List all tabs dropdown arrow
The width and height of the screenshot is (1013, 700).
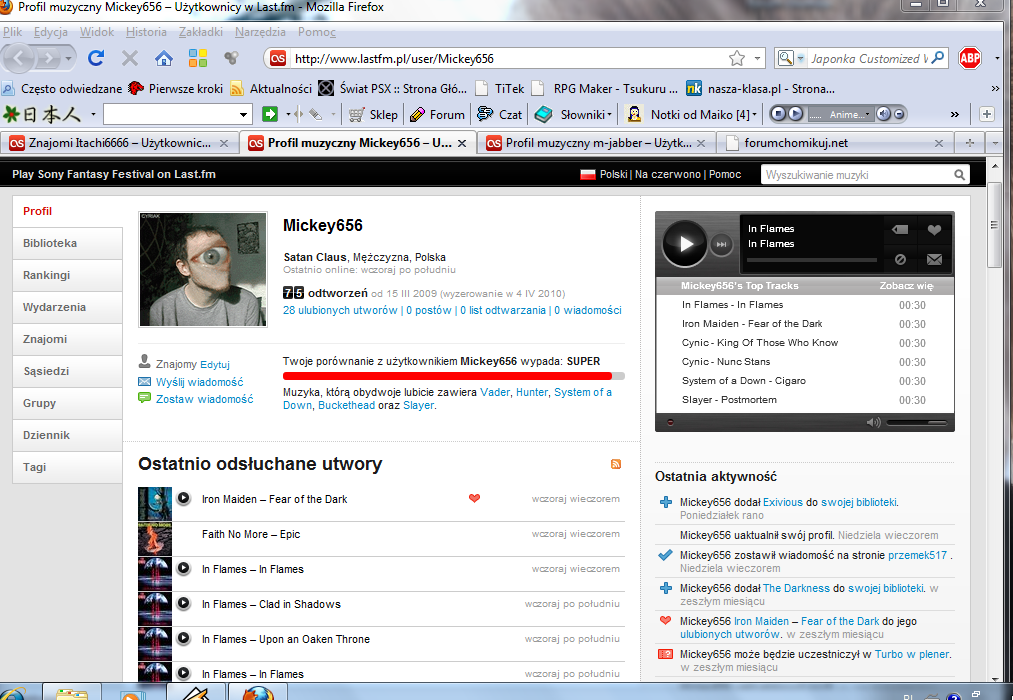tap(996, 143)
